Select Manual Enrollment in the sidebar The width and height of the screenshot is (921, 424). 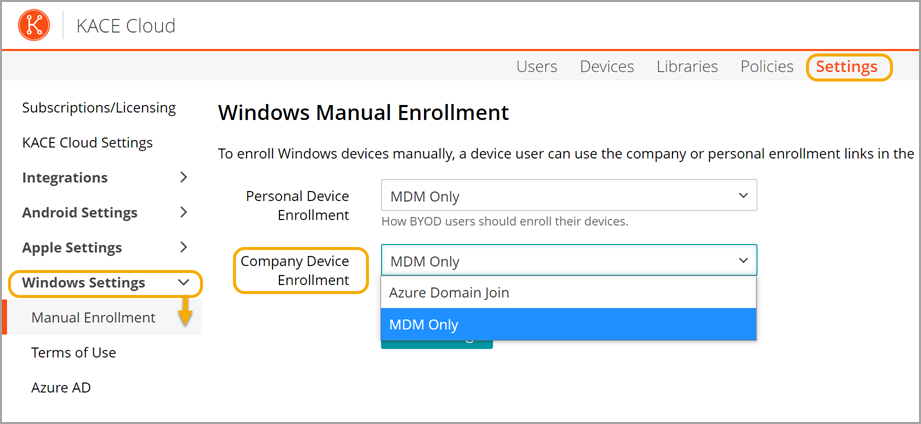pos(93,317)
